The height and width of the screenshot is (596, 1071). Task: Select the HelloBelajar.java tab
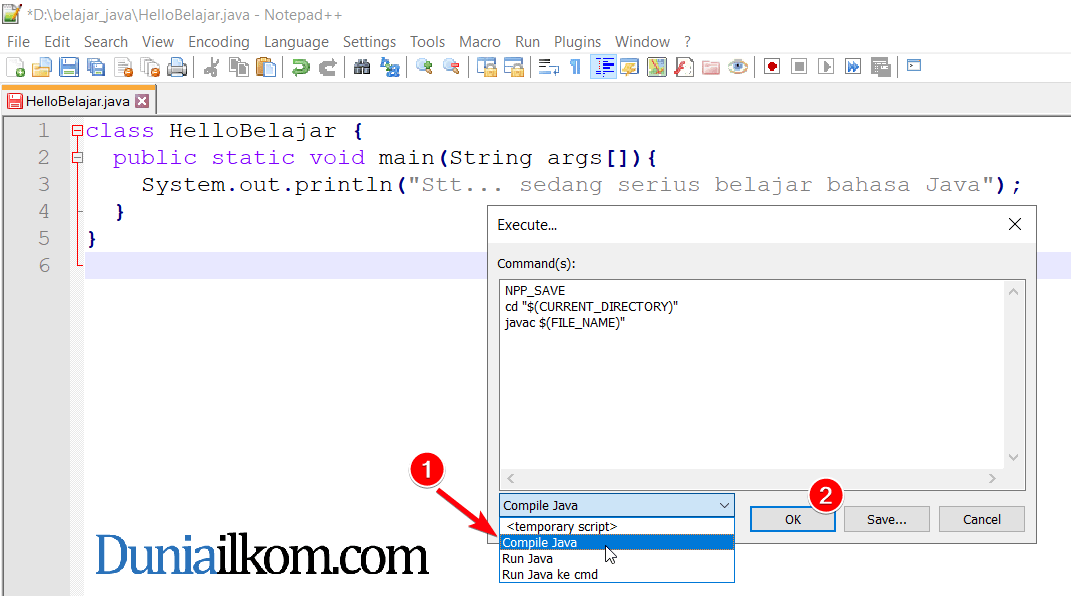[77, 101]
